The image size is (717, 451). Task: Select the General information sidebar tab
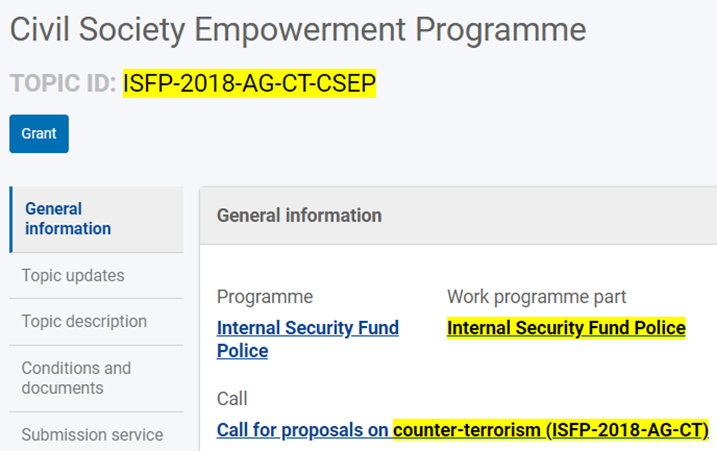coord(68,219)
